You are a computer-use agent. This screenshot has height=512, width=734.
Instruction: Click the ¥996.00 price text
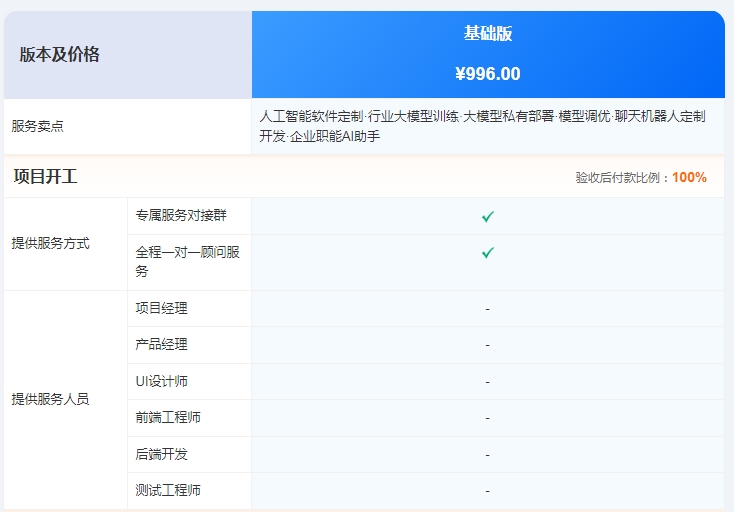pos(488,73)
